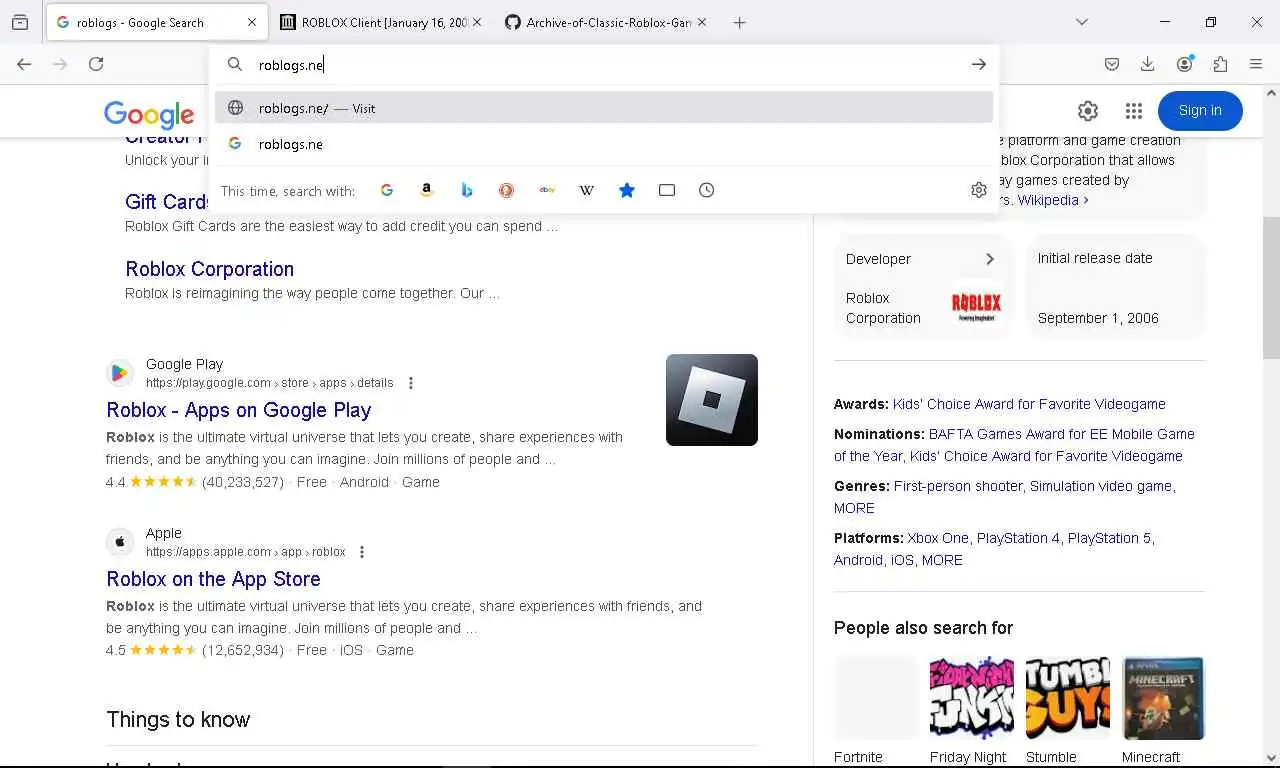Show MORE genres
Image resolution: width=1280 pixels, height=768 pixels.
click(854, 508)
